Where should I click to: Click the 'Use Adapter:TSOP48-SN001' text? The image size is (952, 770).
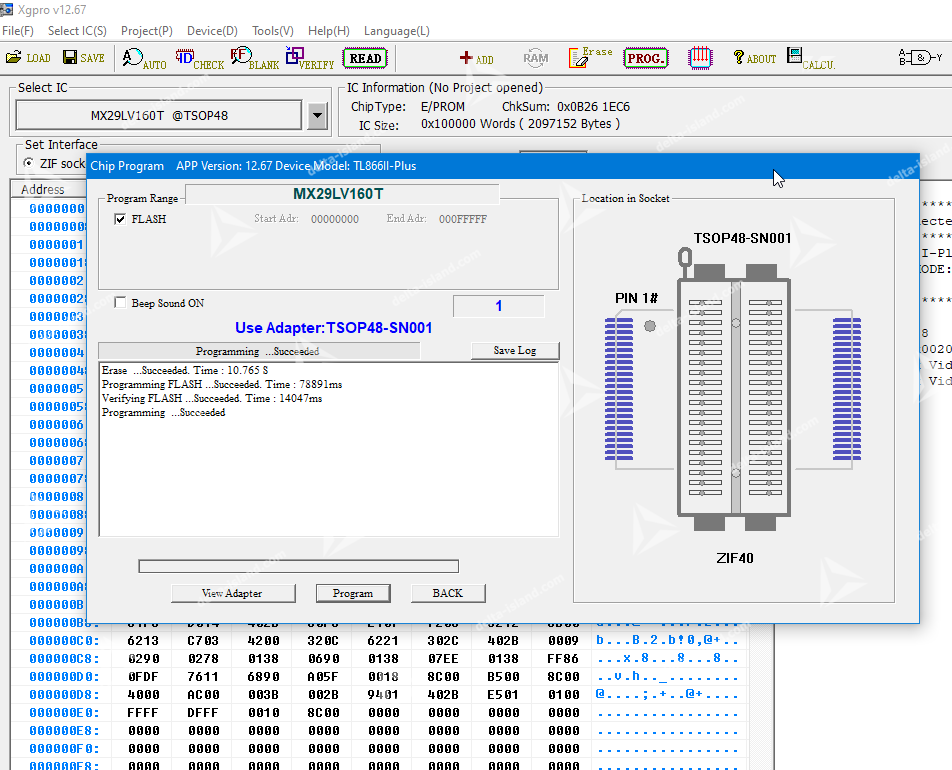(x=333, y=328)
